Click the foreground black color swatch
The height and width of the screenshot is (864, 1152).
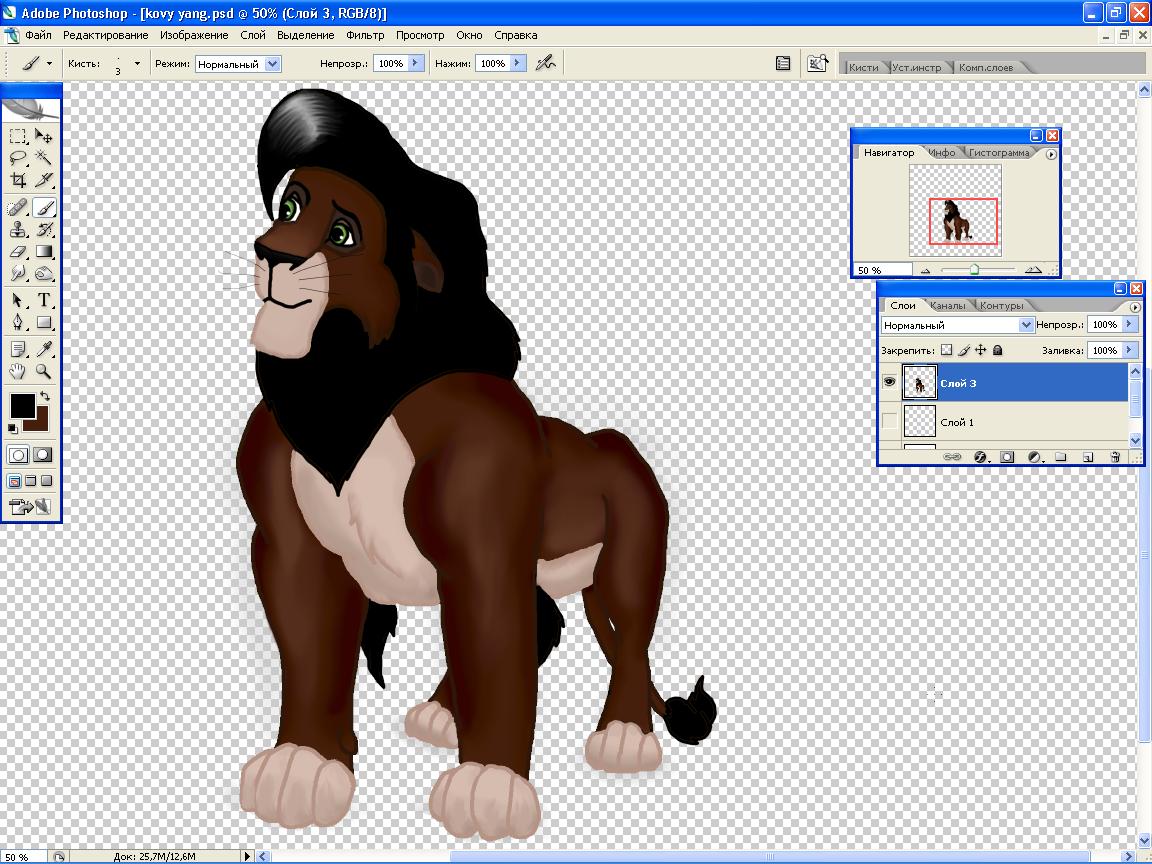pos(22,406)
